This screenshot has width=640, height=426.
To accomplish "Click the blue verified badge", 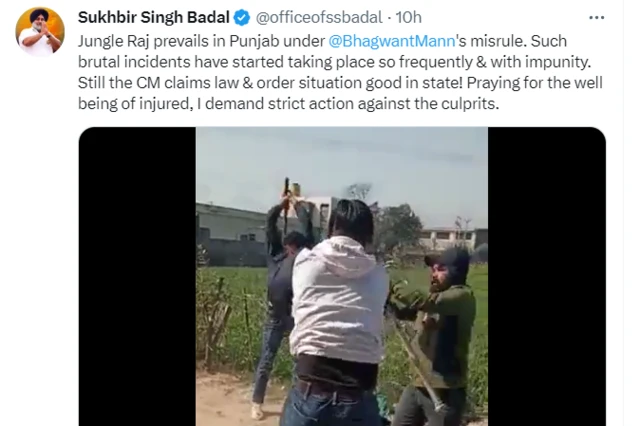I will pyautogui.click(x=242, y=18).
